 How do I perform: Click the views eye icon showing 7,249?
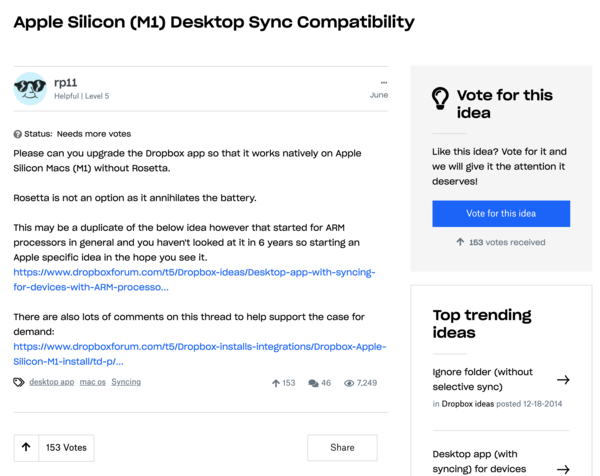click(349, 383)
